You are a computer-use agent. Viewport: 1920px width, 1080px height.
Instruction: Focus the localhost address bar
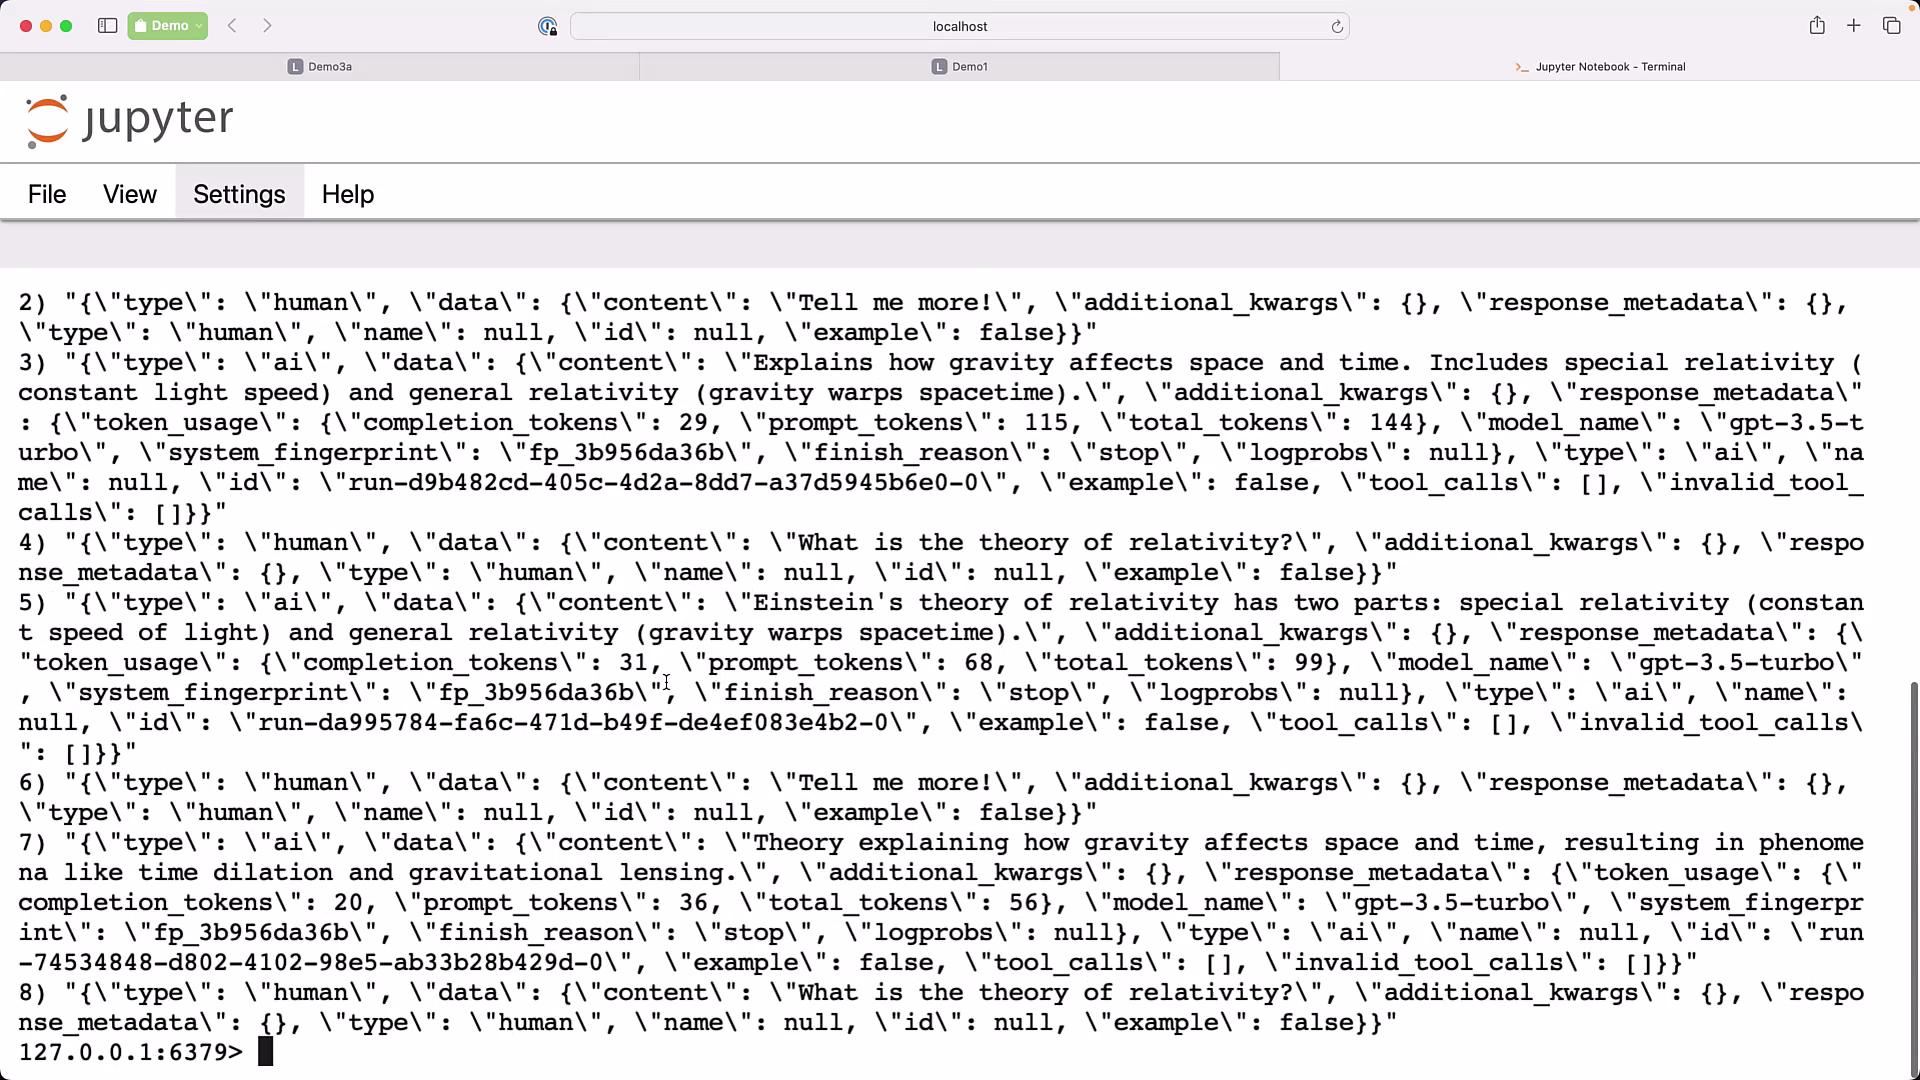(960, 27)
